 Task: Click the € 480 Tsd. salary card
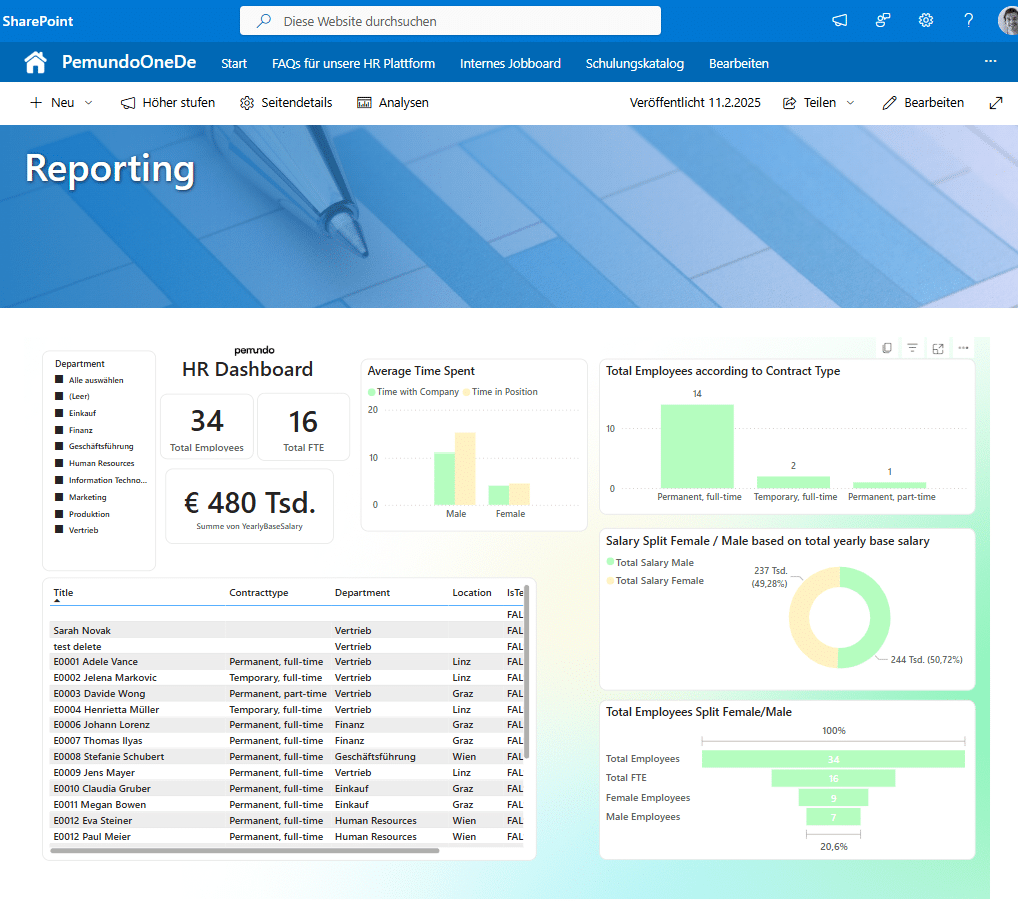[x=249, y=507]
